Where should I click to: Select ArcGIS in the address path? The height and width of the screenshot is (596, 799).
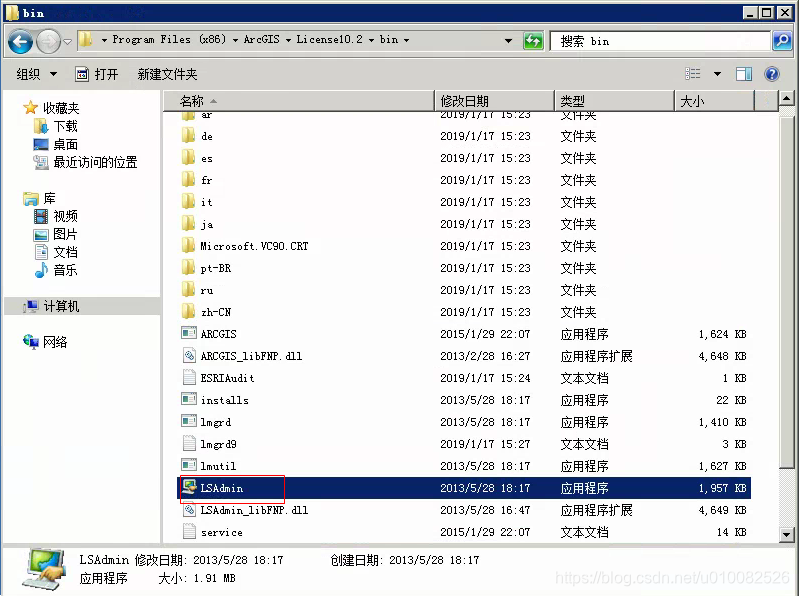click(261, 39)
